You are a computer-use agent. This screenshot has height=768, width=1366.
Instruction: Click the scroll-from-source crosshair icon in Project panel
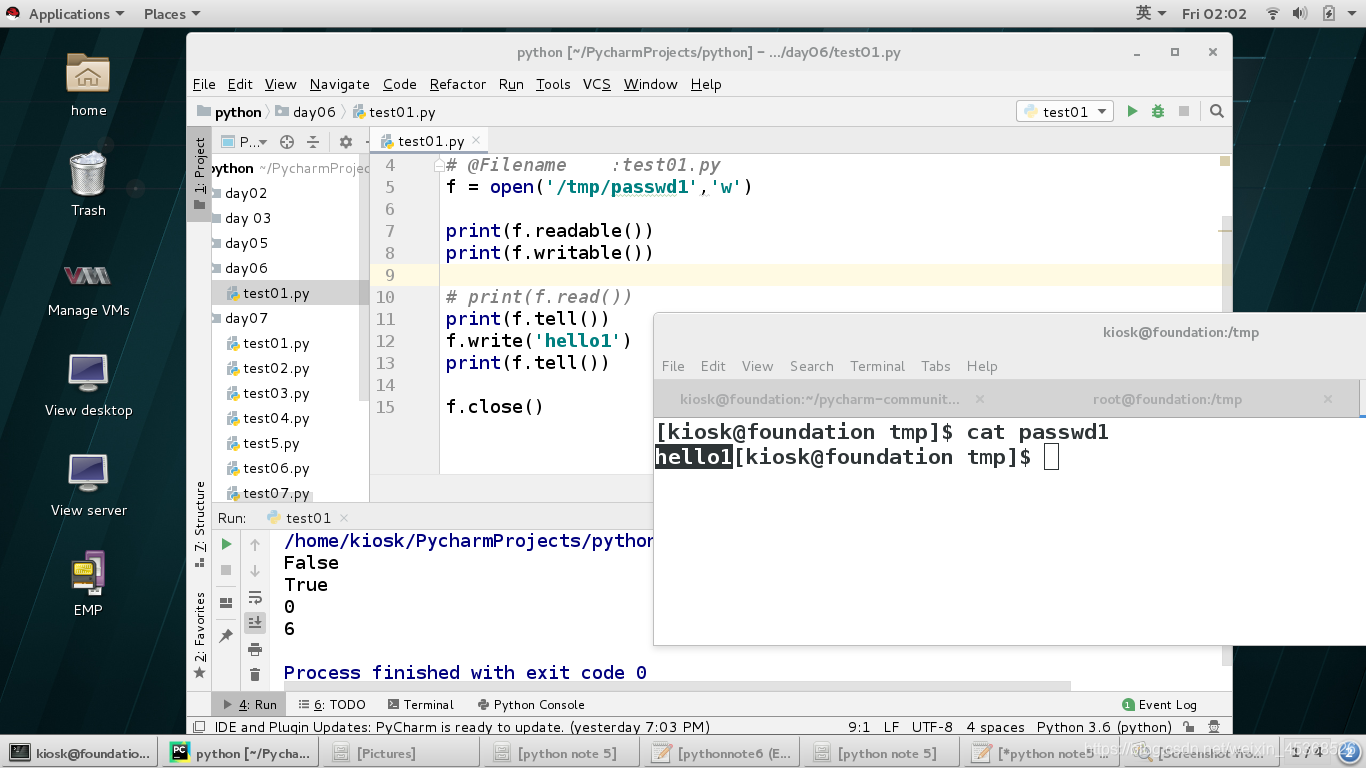[287, 142]
